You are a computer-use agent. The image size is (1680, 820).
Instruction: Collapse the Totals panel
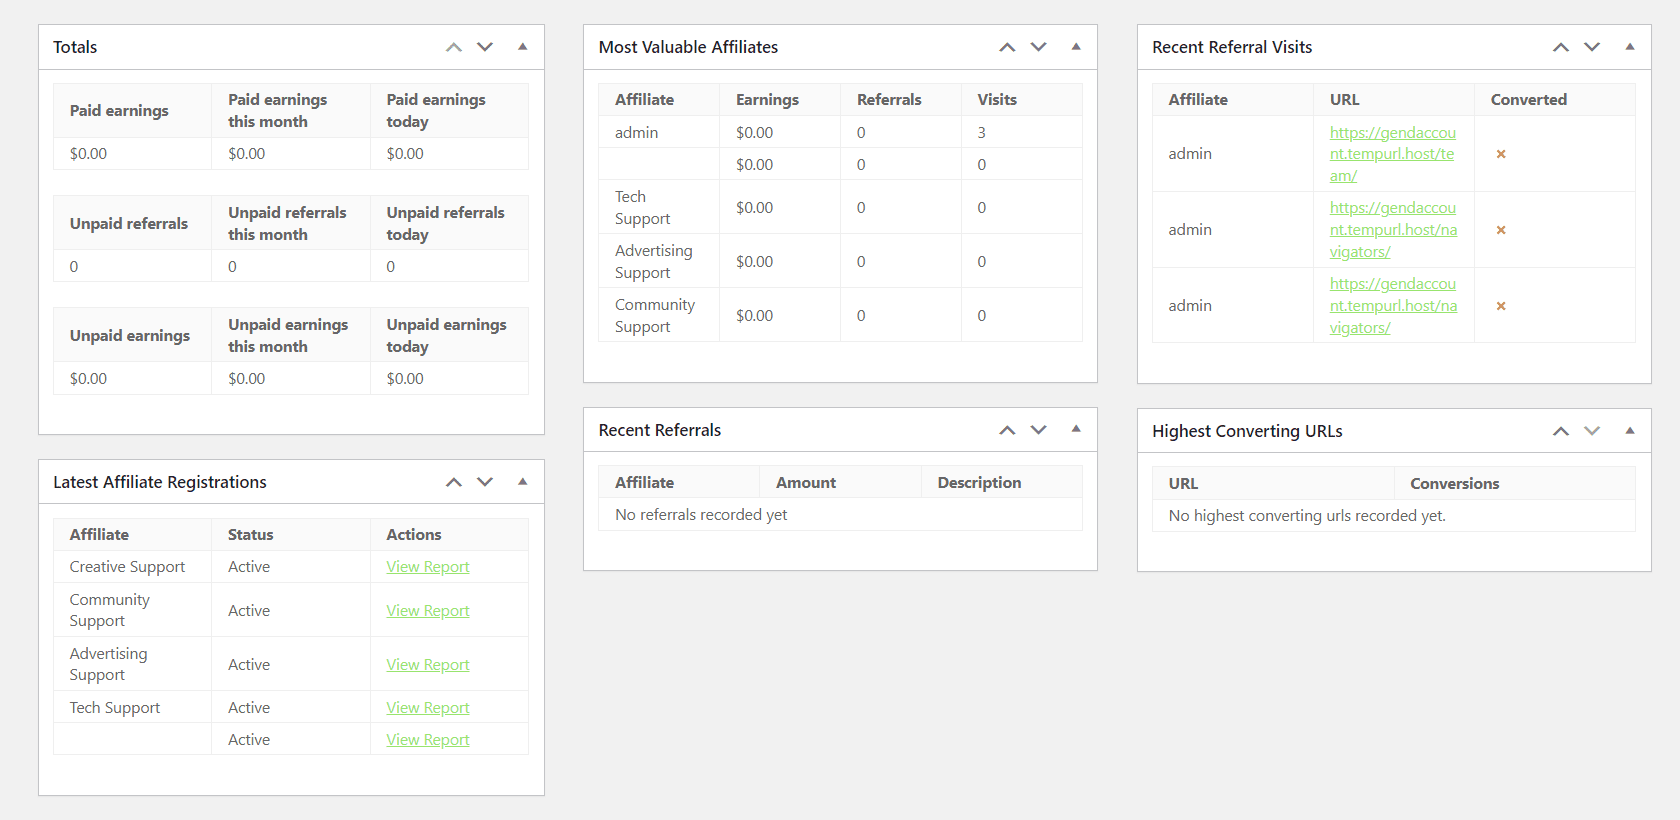pos(522,47)
